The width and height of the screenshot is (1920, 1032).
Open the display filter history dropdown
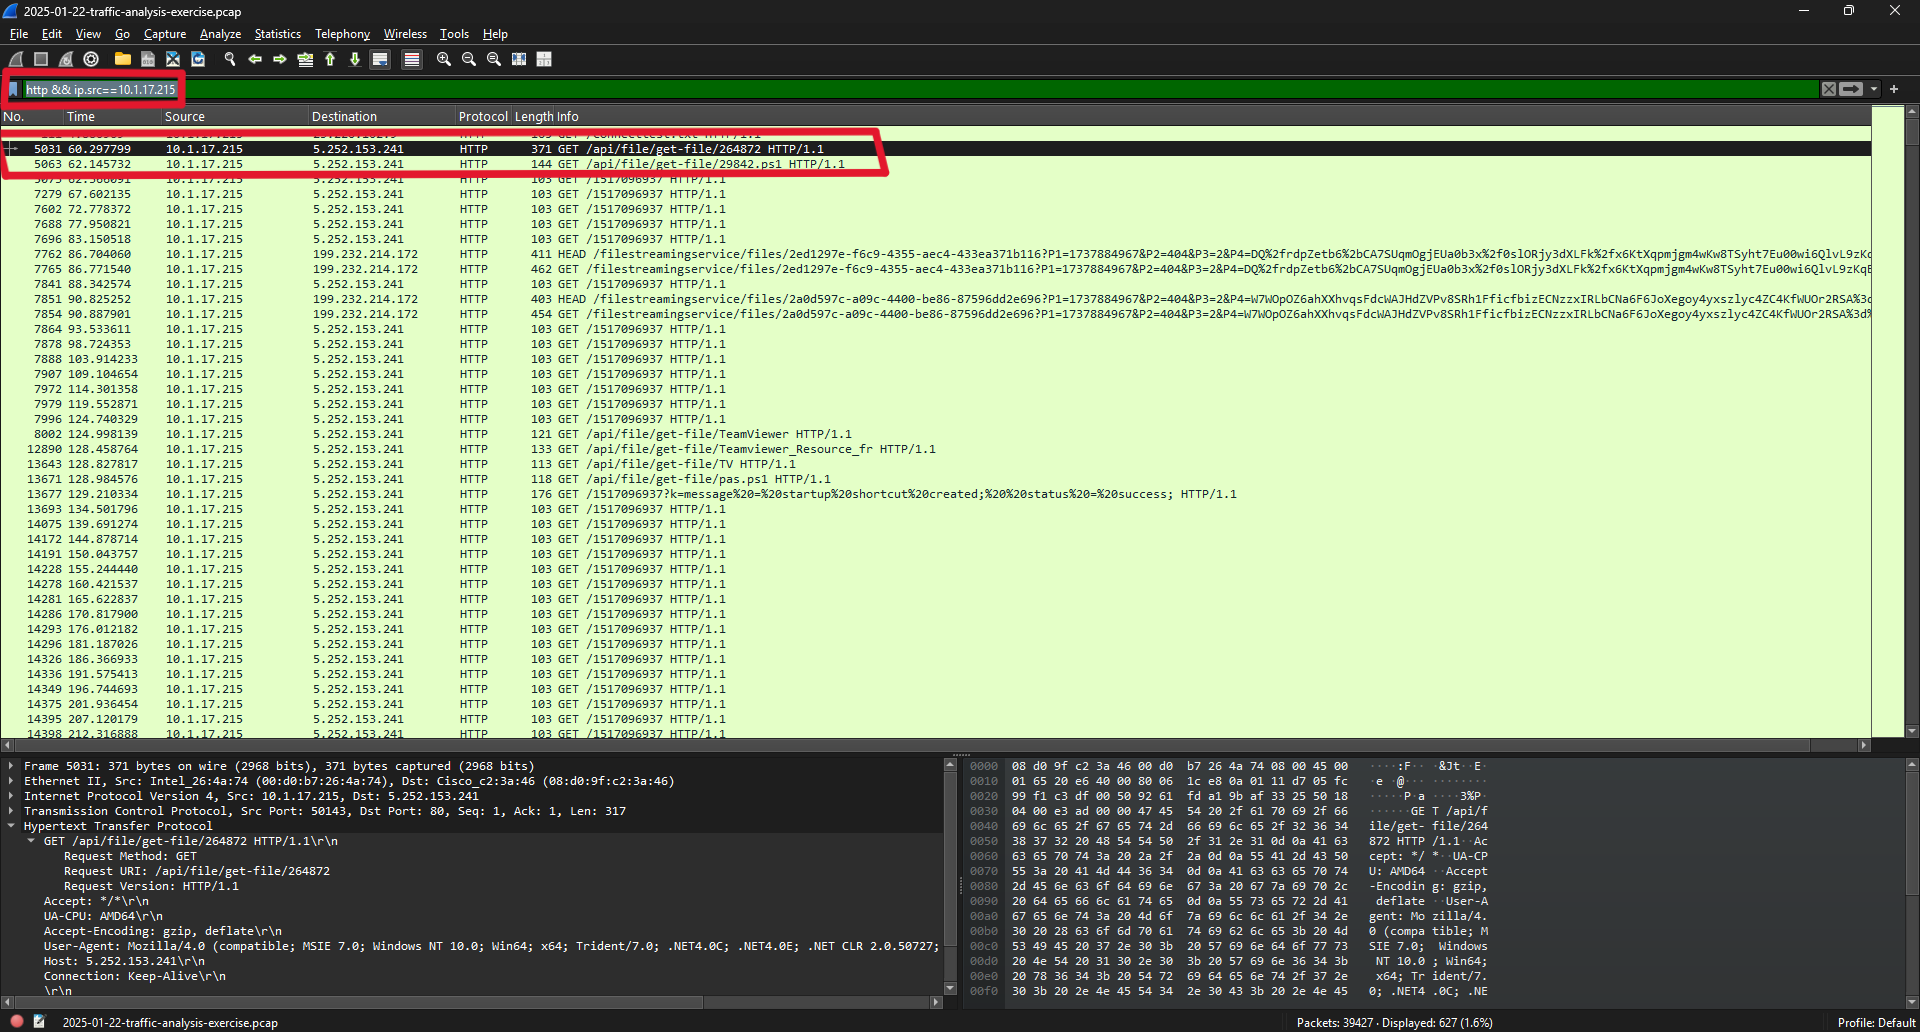1874,90
